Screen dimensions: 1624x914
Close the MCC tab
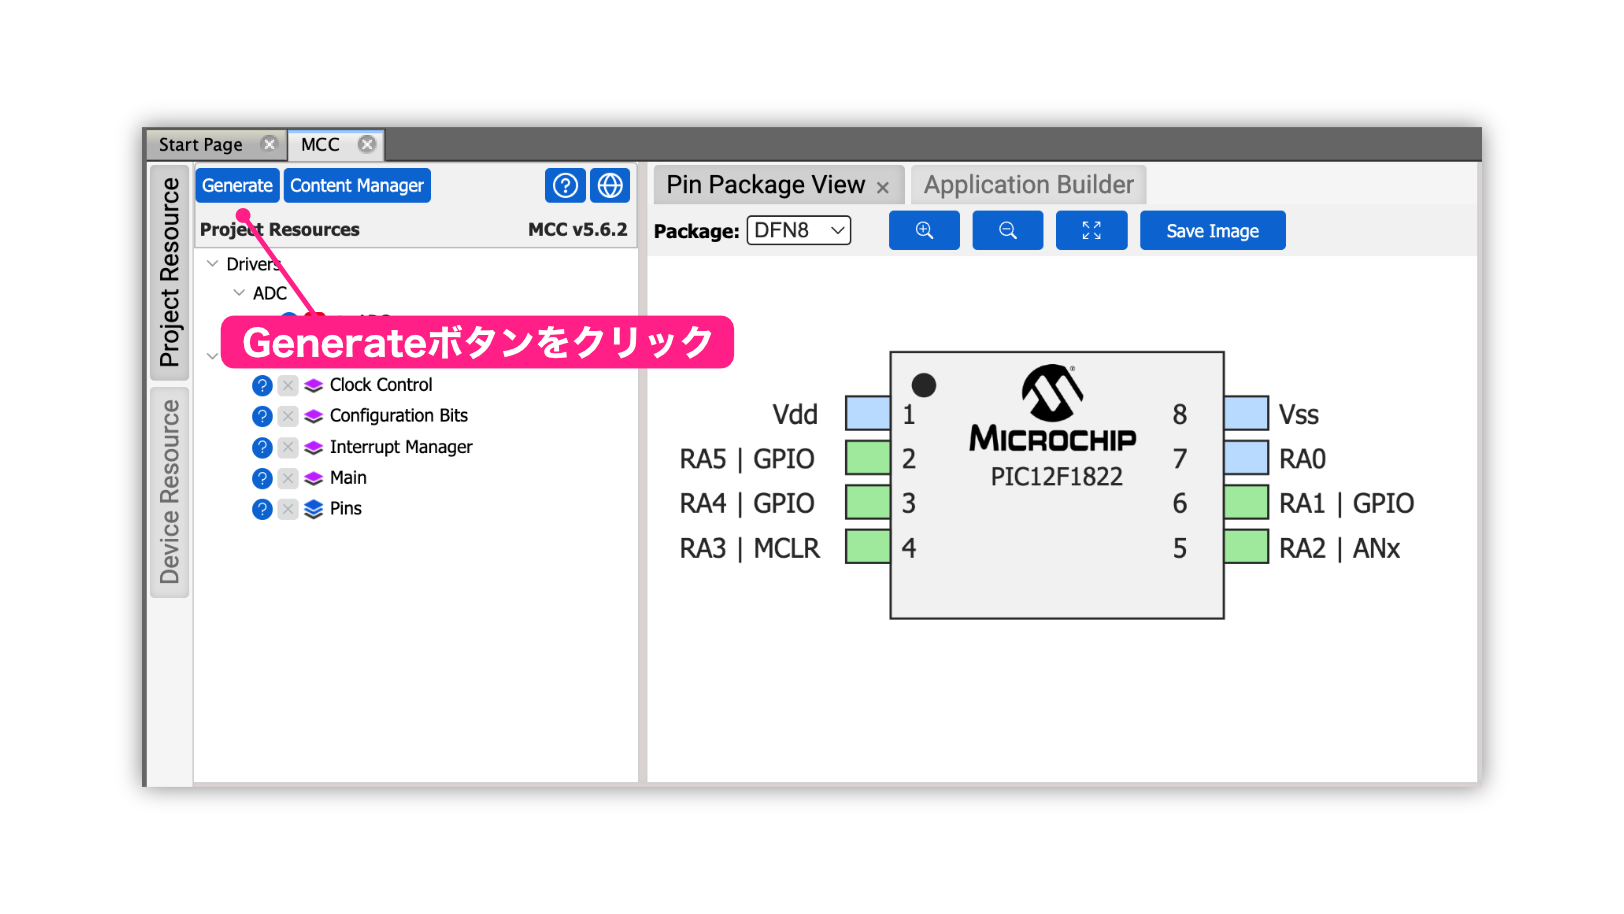tap(367, 144)
